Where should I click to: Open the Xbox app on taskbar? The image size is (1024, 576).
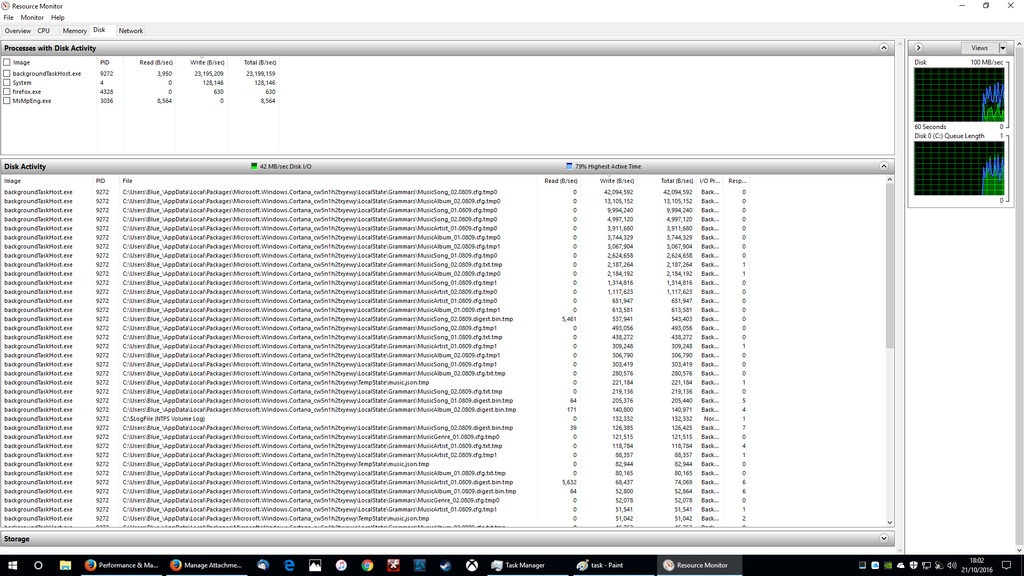pyautogui.click(x=472, y=566)
